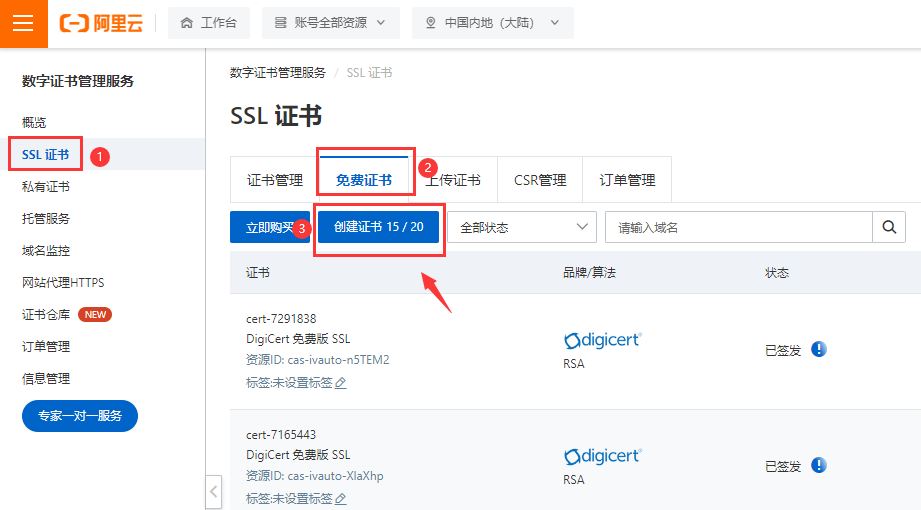Switch to 订单管理 tab
921x510 pixels.
627,180
